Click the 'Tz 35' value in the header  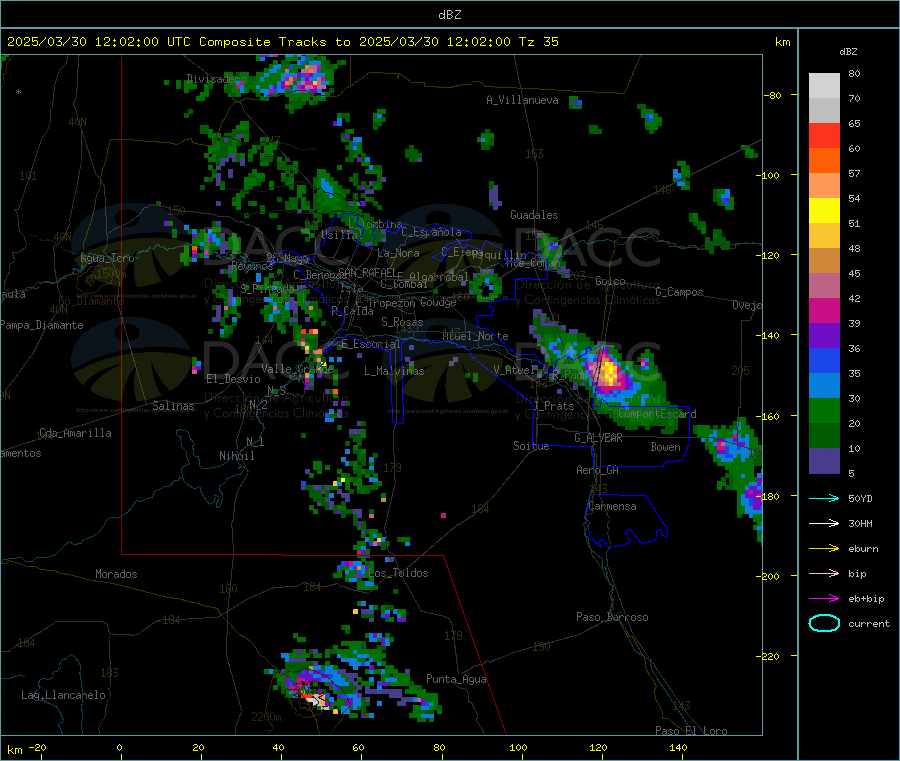[538, 42]
